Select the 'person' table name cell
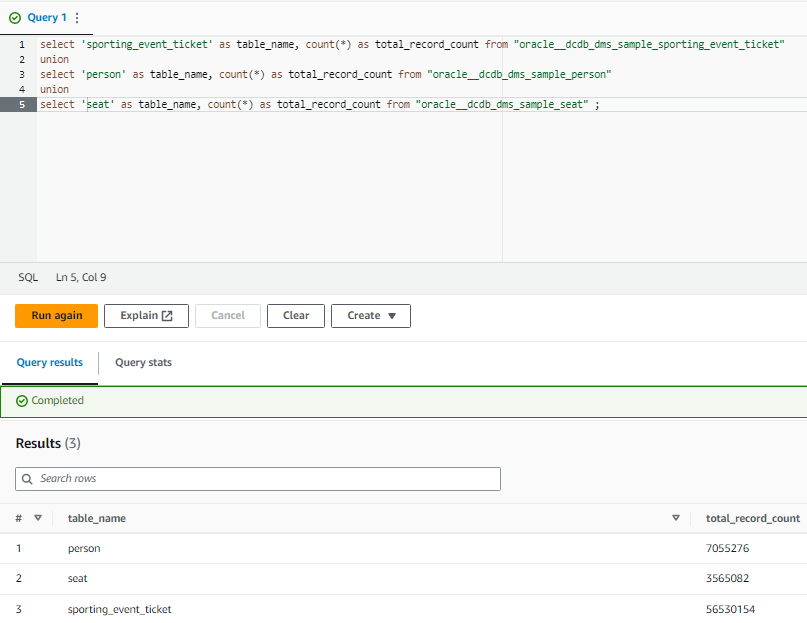The image size is (807, 623). 84,549
